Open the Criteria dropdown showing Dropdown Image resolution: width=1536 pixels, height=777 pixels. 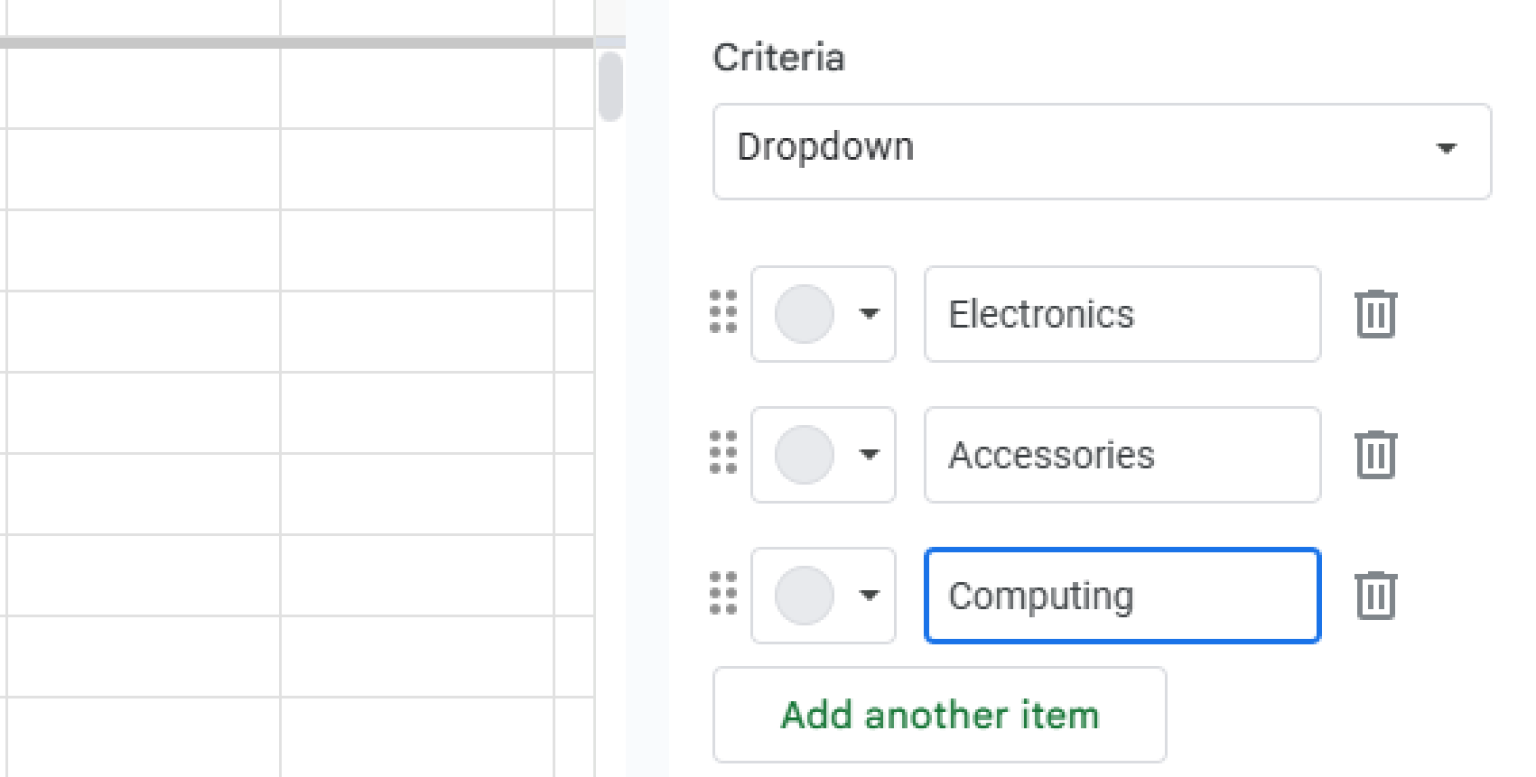1100,150
